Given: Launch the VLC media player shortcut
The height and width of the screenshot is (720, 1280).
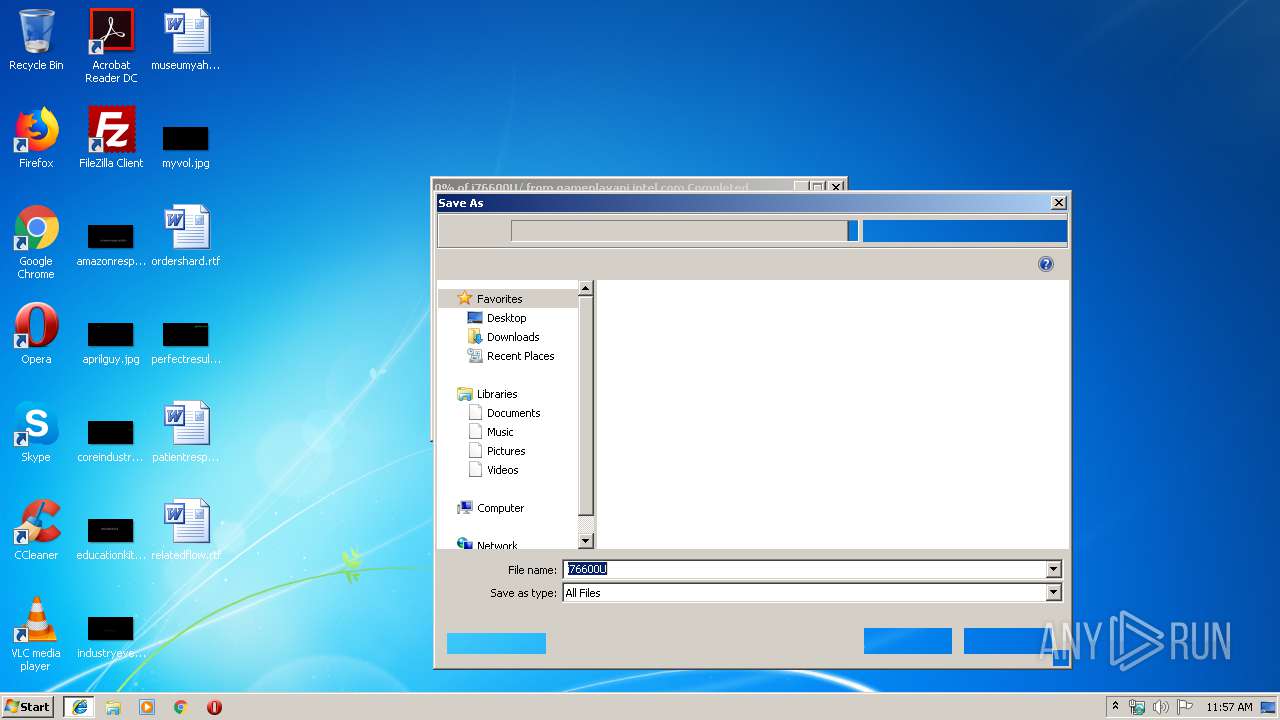Looking at the screenshot, I should click(x=36, y=634).
